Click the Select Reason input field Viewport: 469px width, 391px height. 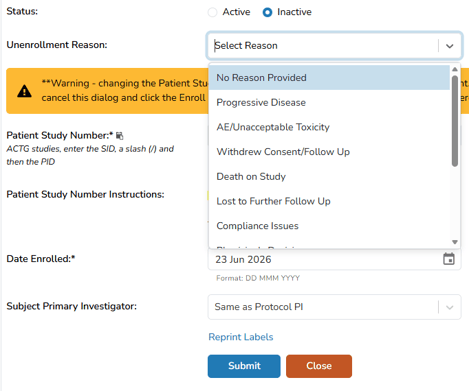point(334,46)
